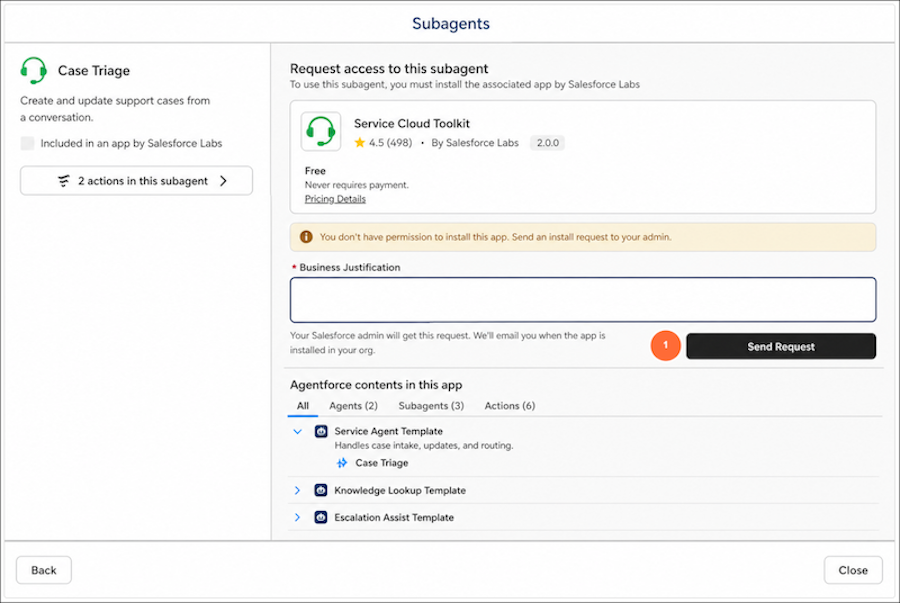Image resolution: width=900 pixels, height=603 pixels.
Task: Click the Case Triage heading in sidebar
Action: 94,71
